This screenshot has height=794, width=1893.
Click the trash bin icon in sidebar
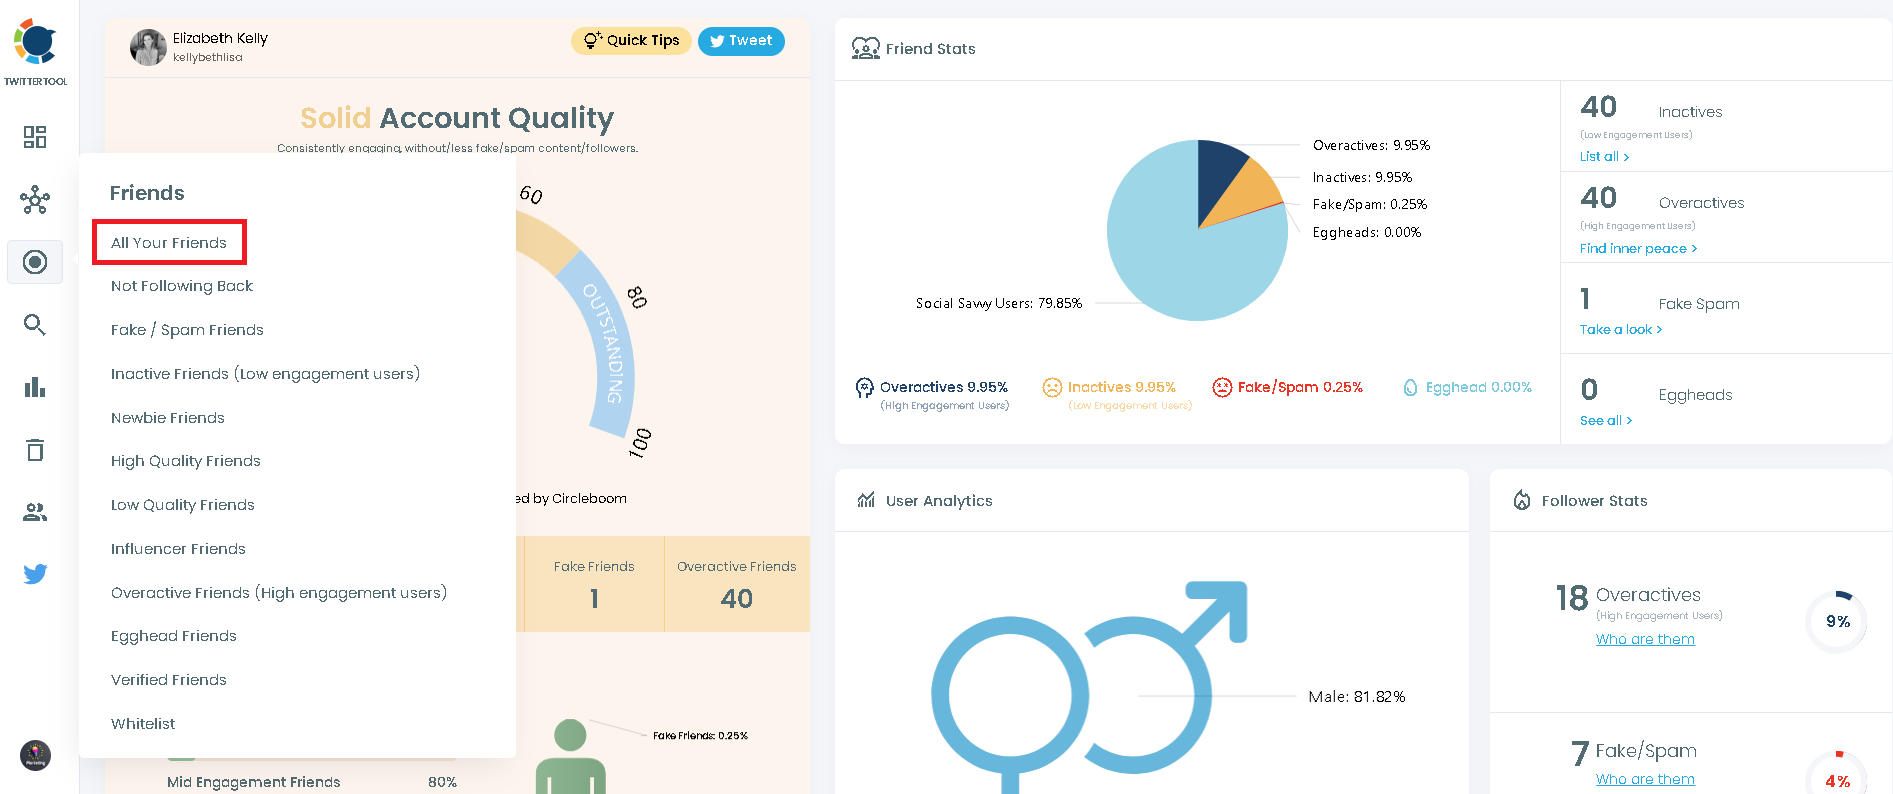point(35,450)
